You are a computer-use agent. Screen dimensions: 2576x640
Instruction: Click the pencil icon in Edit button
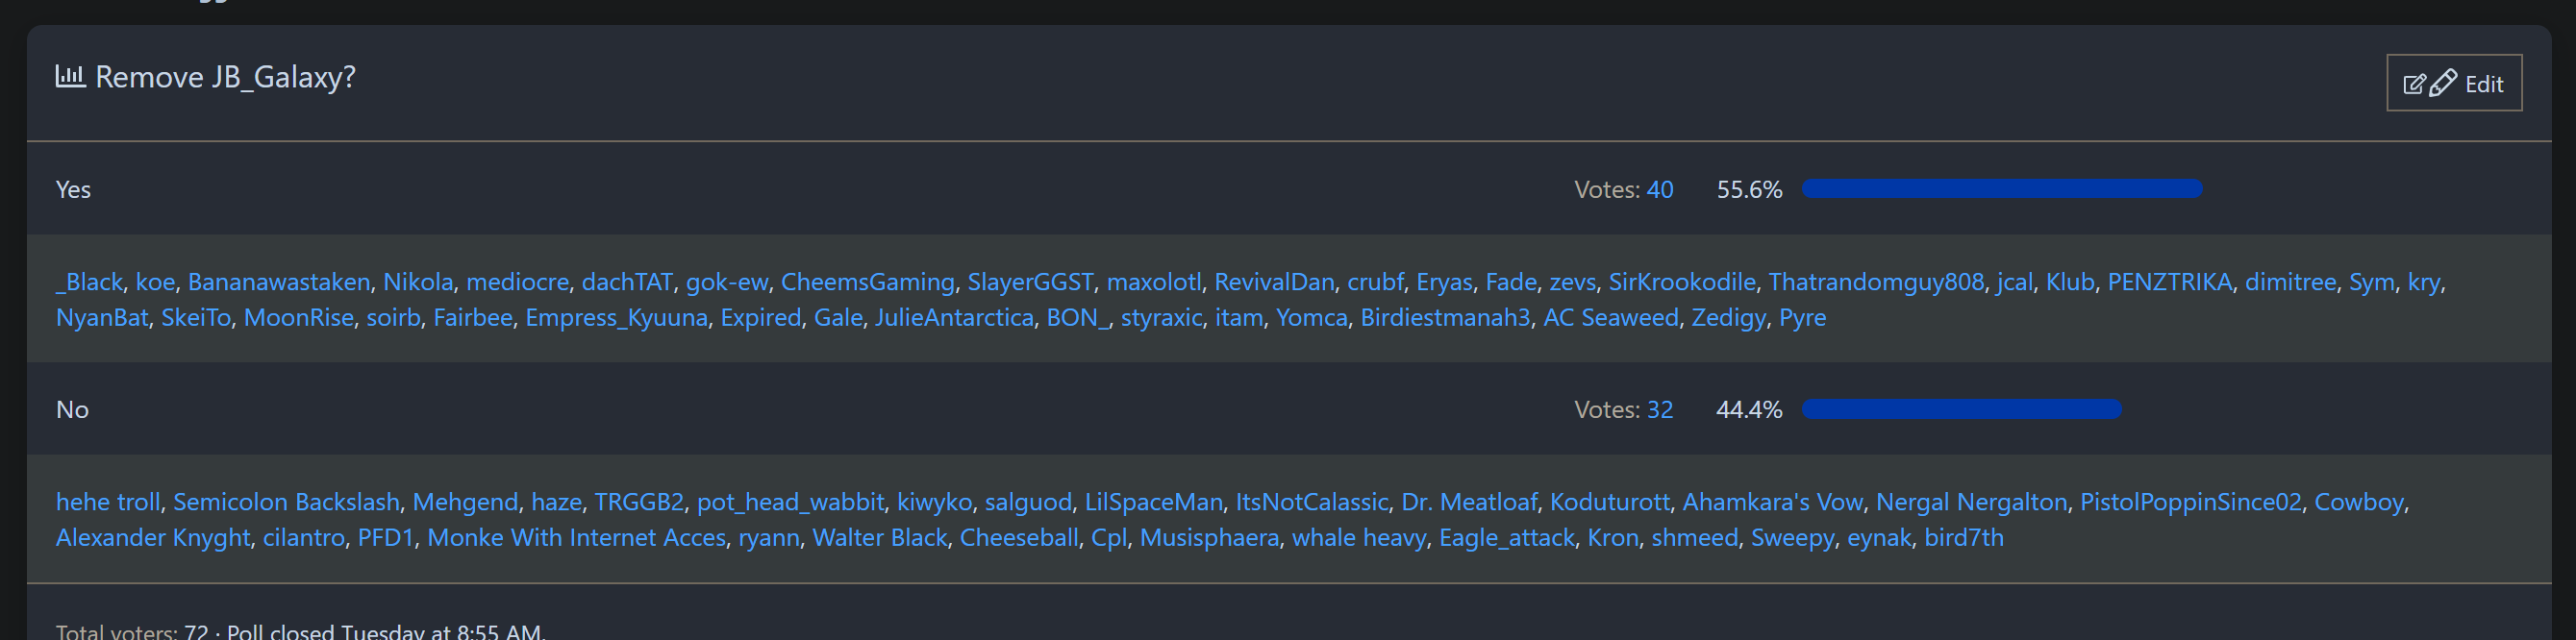coord(2442,83)
